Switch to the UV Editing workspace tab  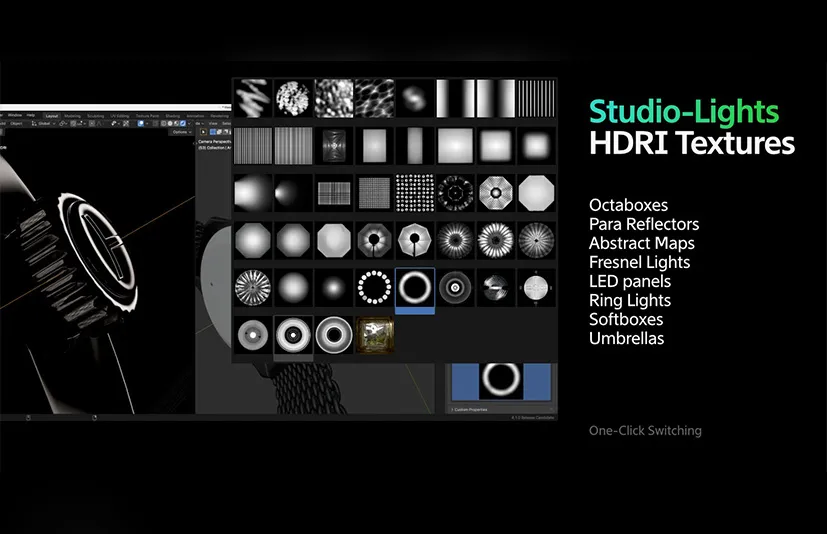tap(120, 116)
